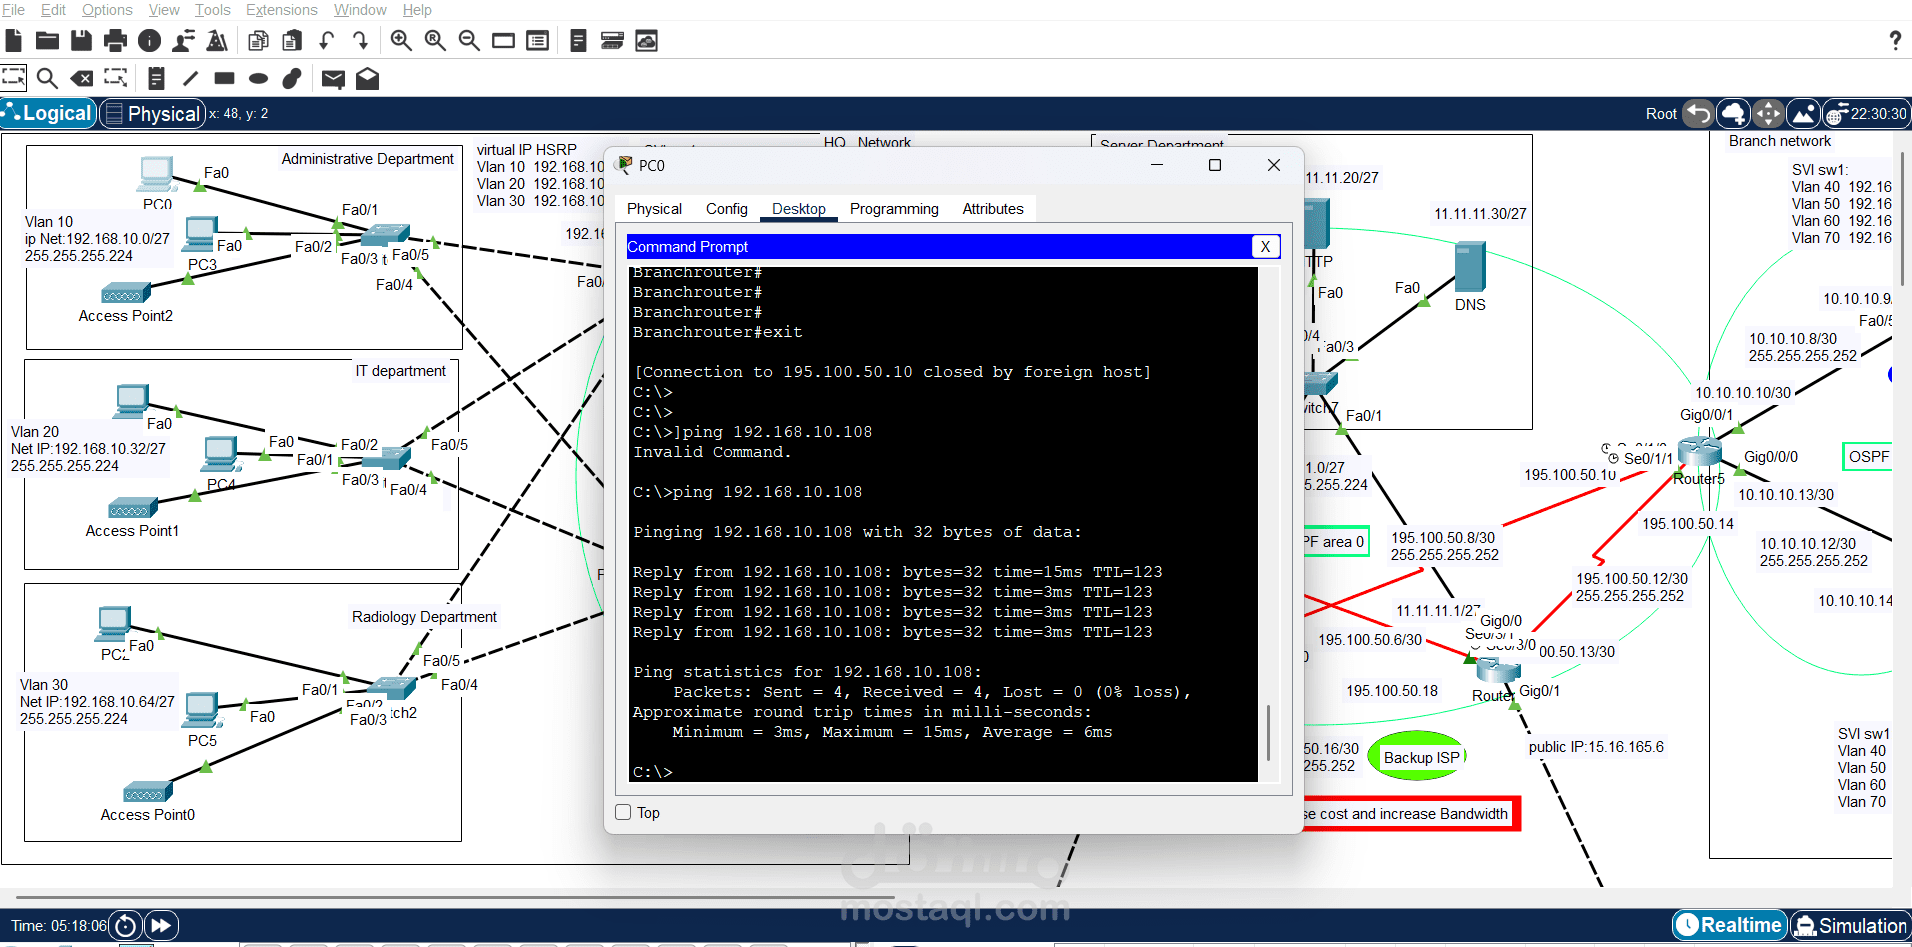The height and width of the screenshot is (947, 1912).
Task: Click Fast Forward Time button
Action: 161,926
